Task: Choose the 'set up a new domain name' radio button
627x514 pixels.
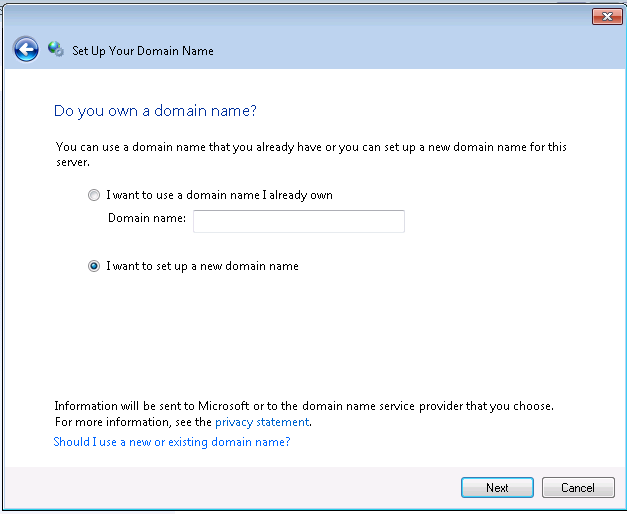Action: (x=94, y=266)
